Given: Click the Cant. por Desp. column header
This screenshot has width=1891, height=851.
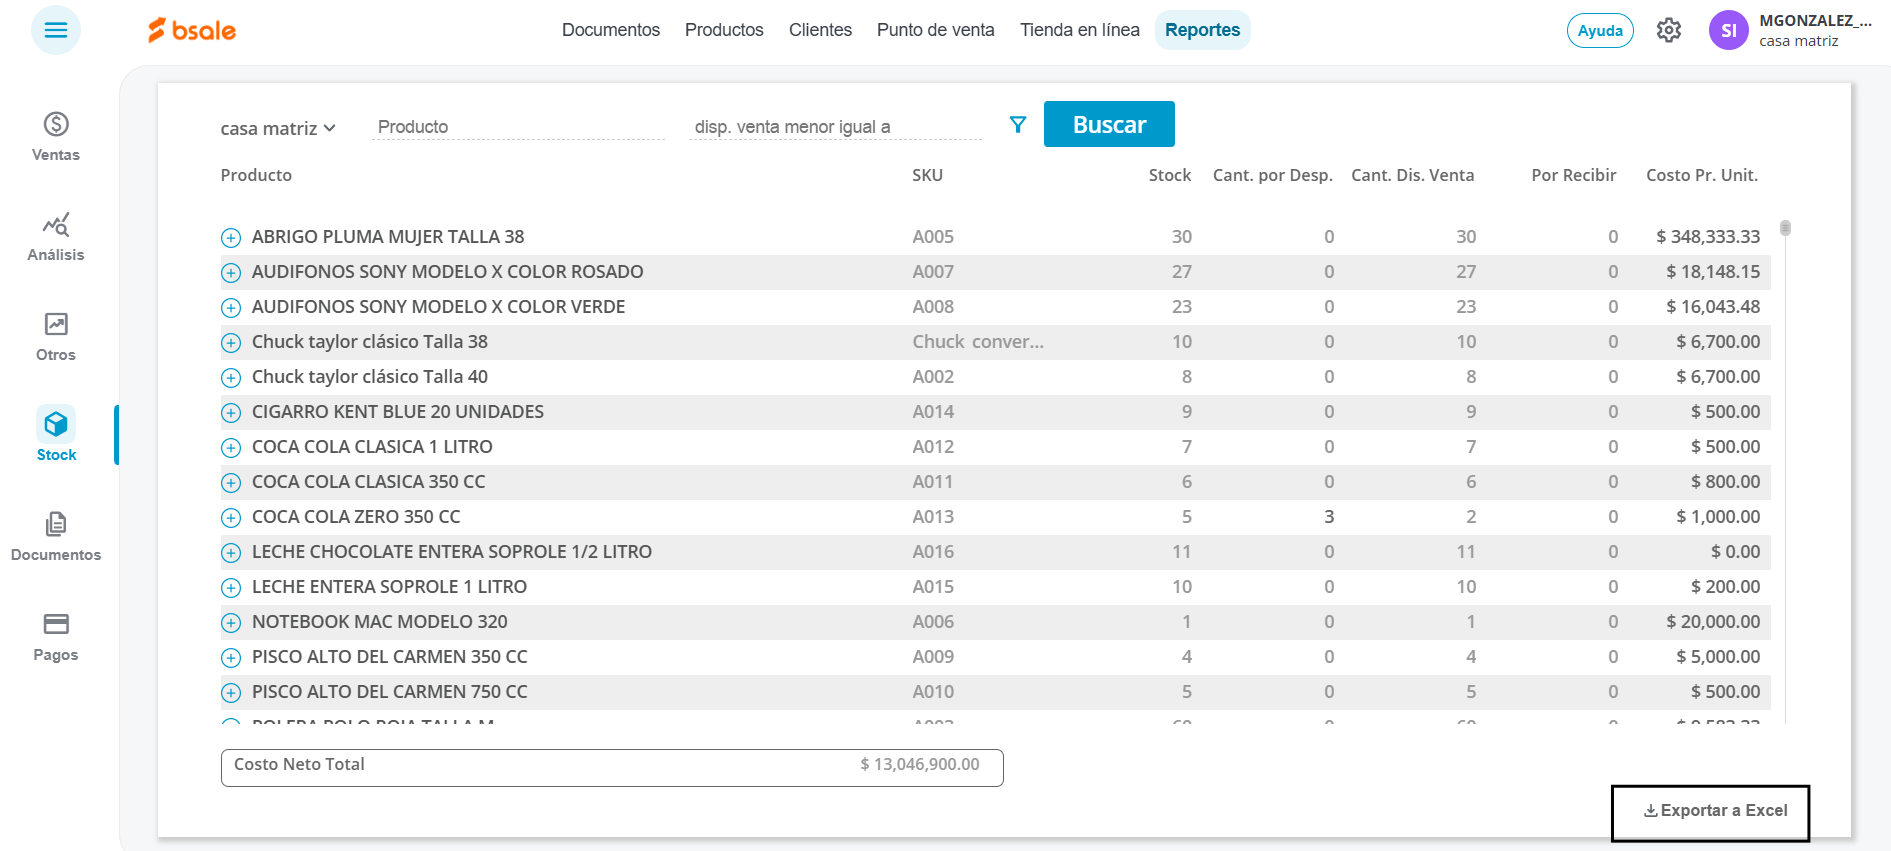Looking at the screenshot, I should [1272, 175].
